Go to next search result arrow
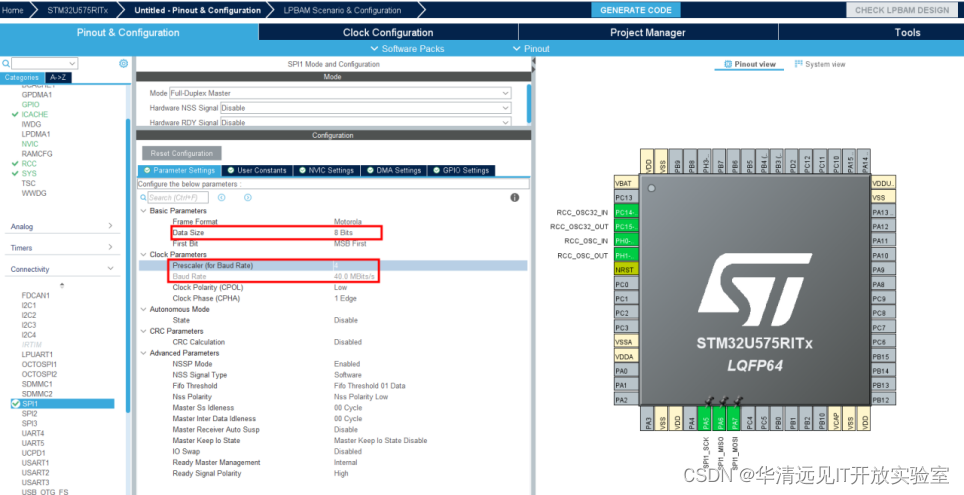 [248, 197]
